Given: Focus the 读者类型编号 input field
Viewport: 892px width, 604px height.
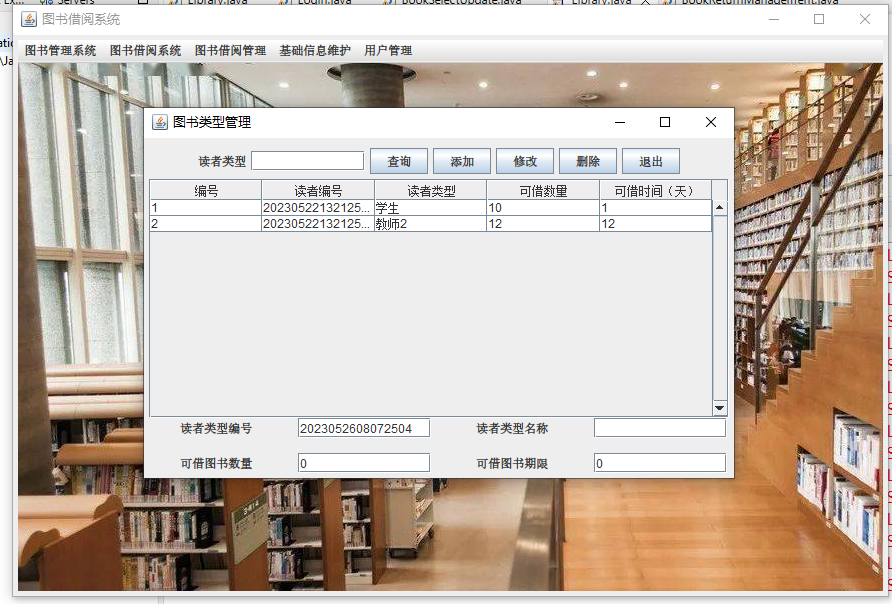Looking at the screenshot, I should point(364,428).
